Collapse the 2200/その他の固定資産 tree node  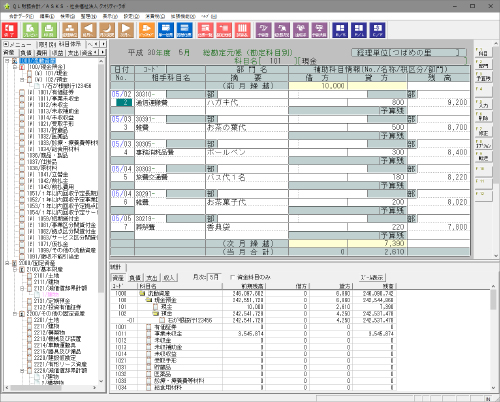click(15, 314)
